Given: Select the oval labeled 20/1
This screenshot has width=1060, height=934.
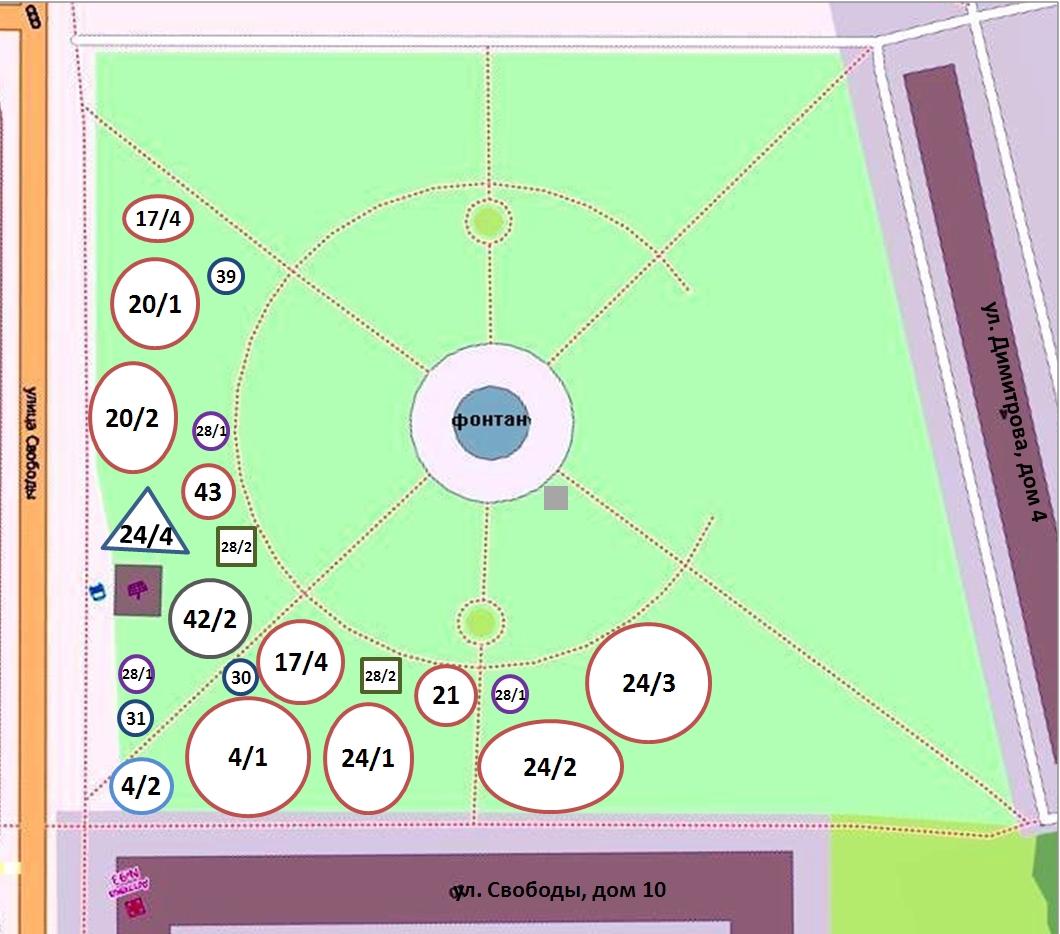Looking at the screenshot, I should (x=155, y=304).
